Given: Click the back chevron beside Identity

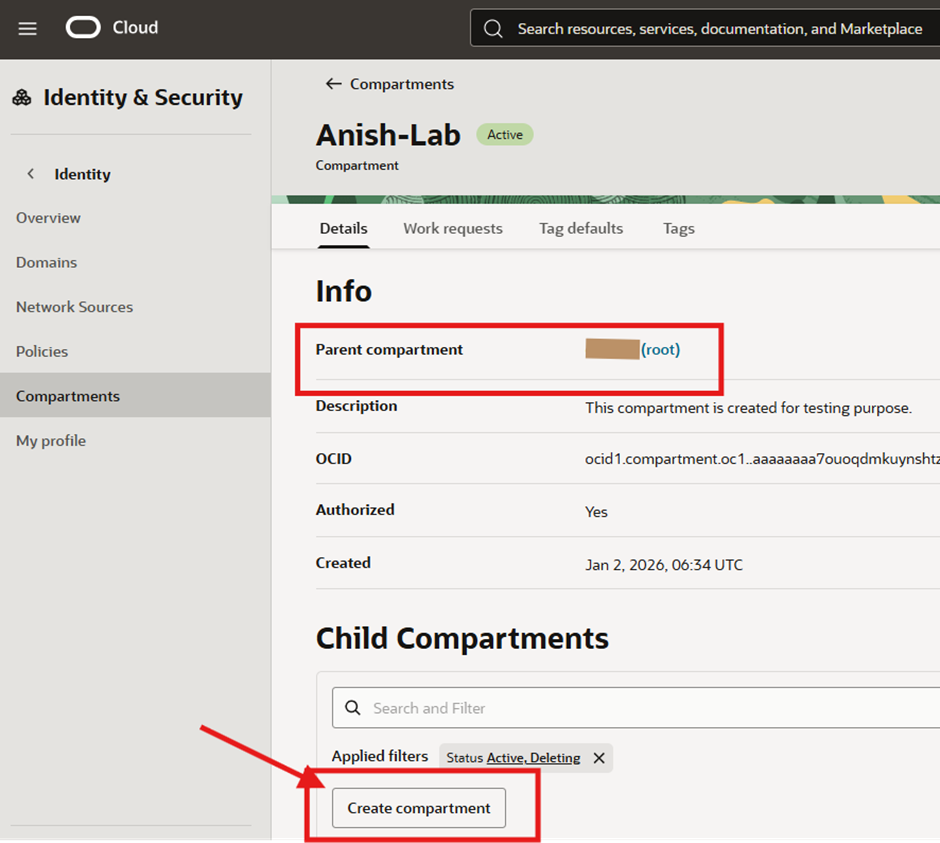Looking at the screenshot, I should click(31, 174).
